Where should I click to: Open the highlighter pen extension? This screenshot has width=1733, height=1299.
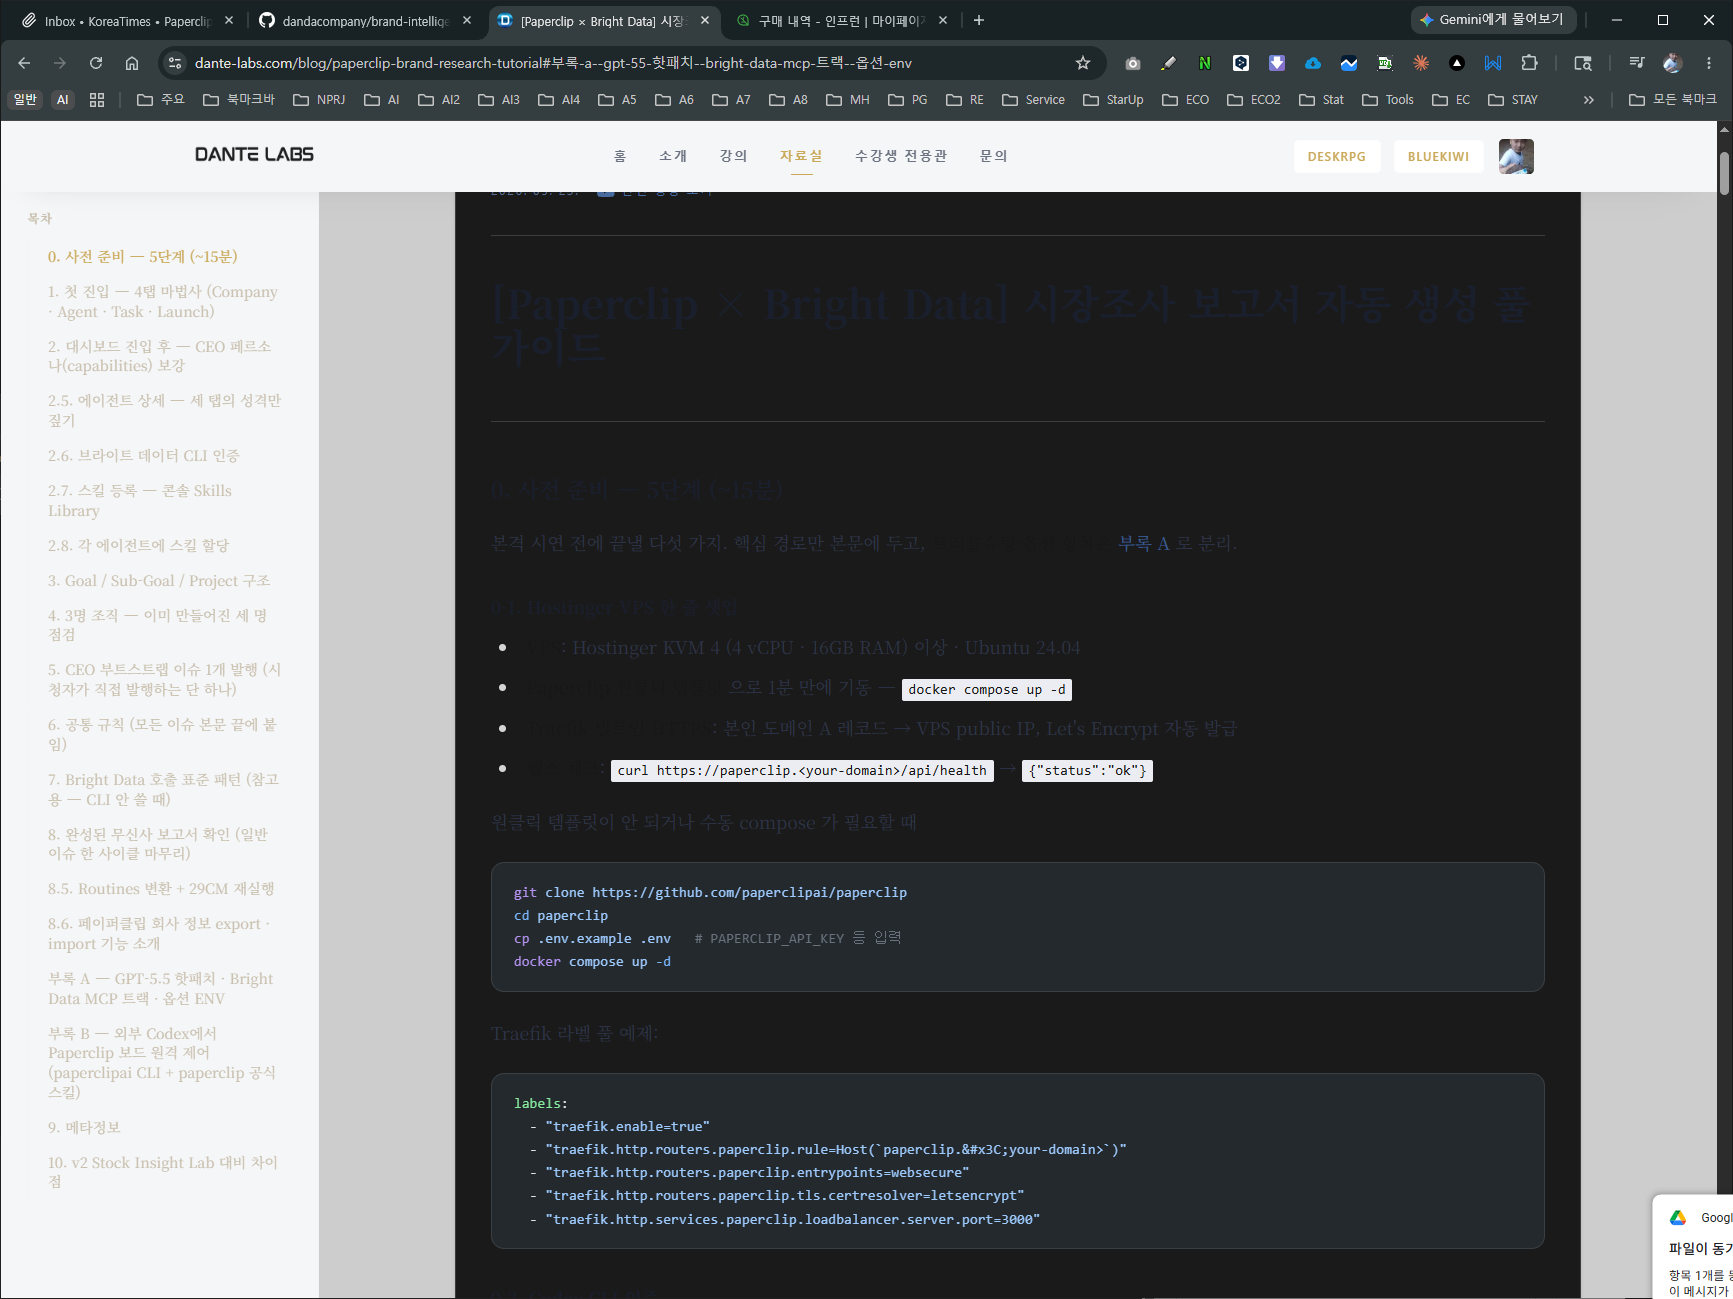coord(1168,63)
